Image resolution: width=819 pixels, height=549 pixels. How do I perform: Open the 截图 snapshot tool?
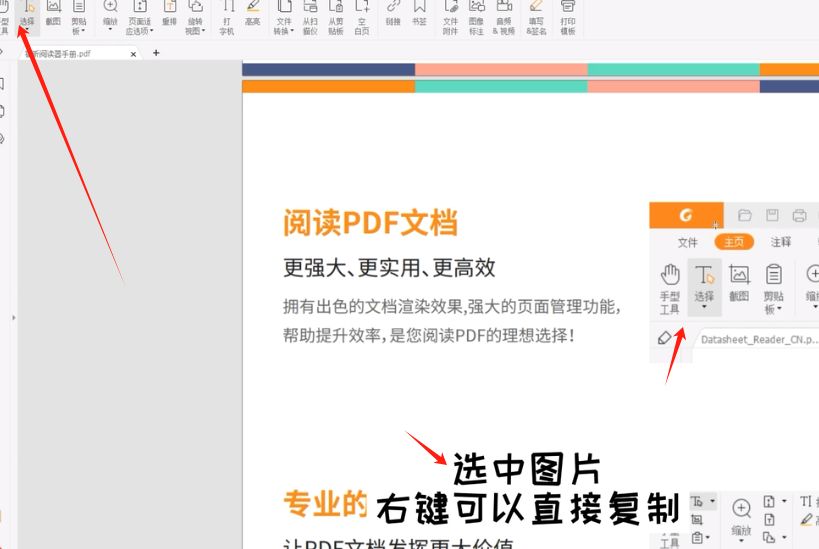pyautogui.click(x=53, y=15)
